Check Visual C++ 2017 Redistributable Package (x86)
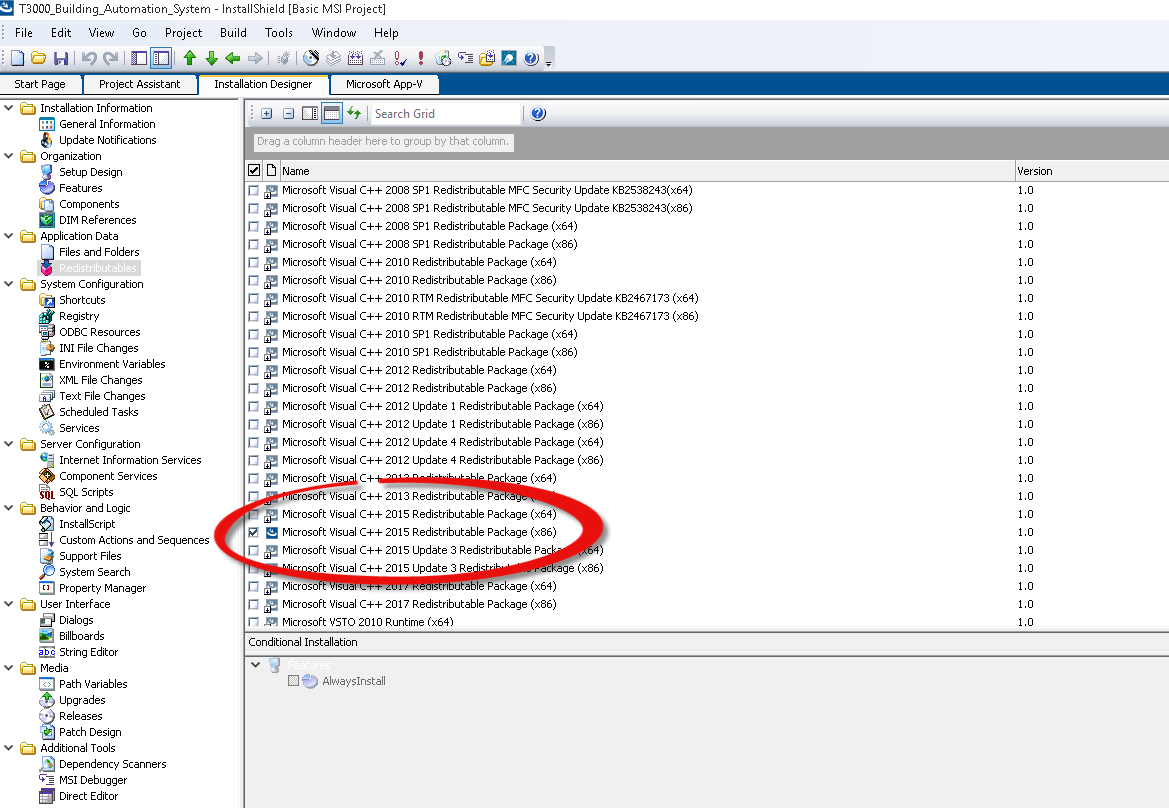1169x808 pixels. (x=253, y=605)
